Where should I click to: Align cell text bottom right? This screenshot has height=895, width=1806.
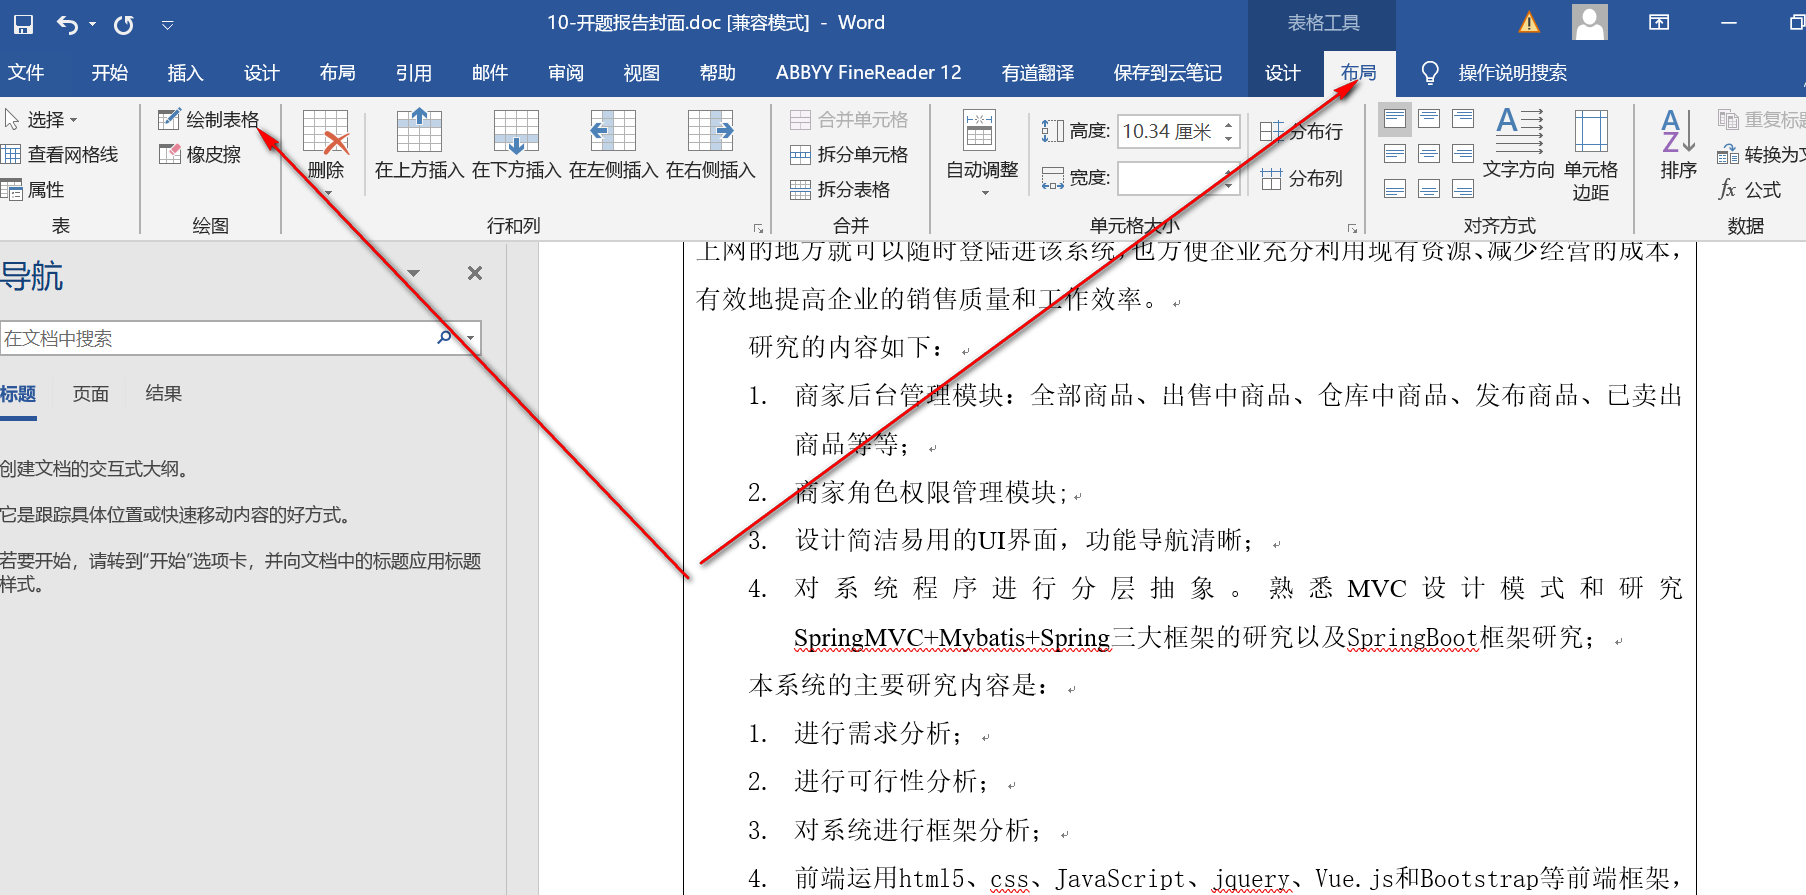tap(1463, 189)
